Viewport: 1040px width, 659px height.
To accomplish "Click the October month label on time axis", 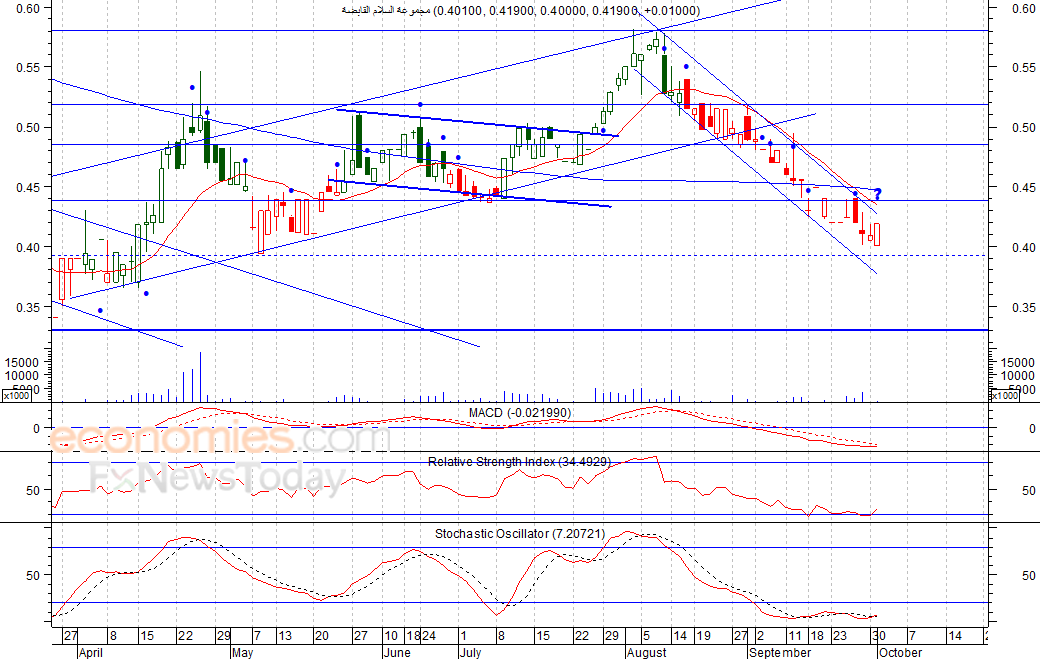I will point(900,652).
